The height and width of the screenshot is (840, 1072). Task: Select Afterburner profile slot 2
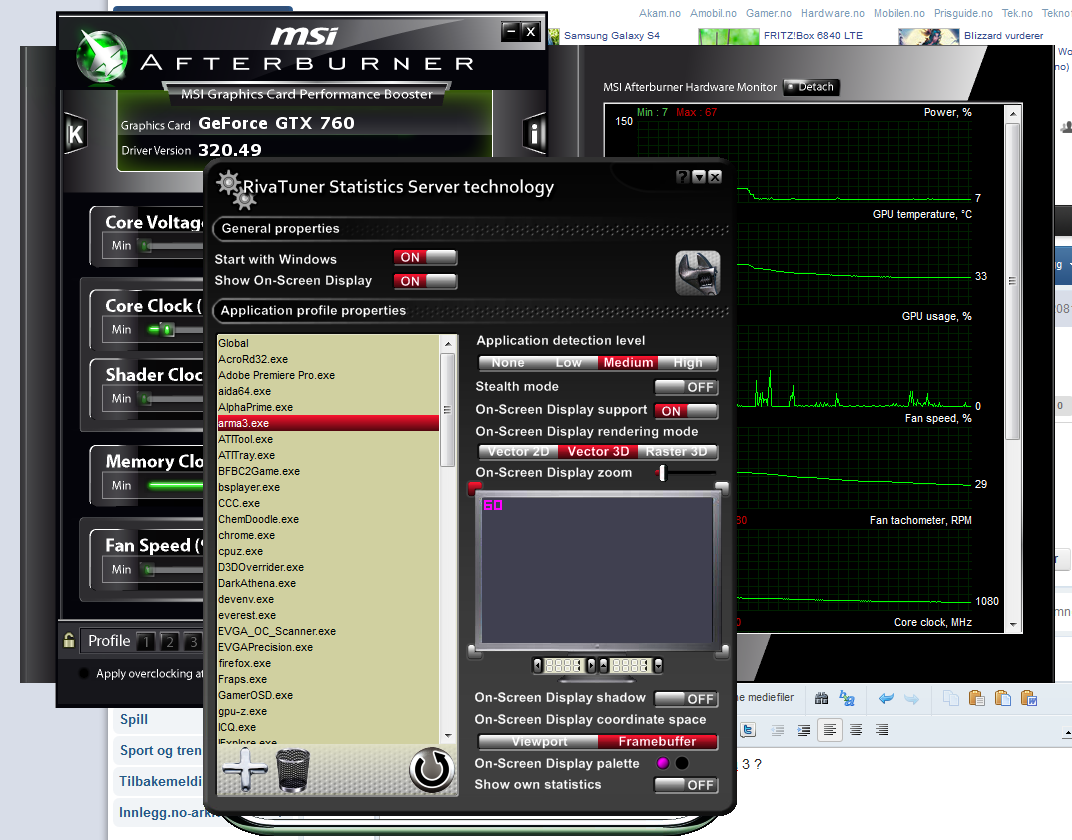click(170, 641)
